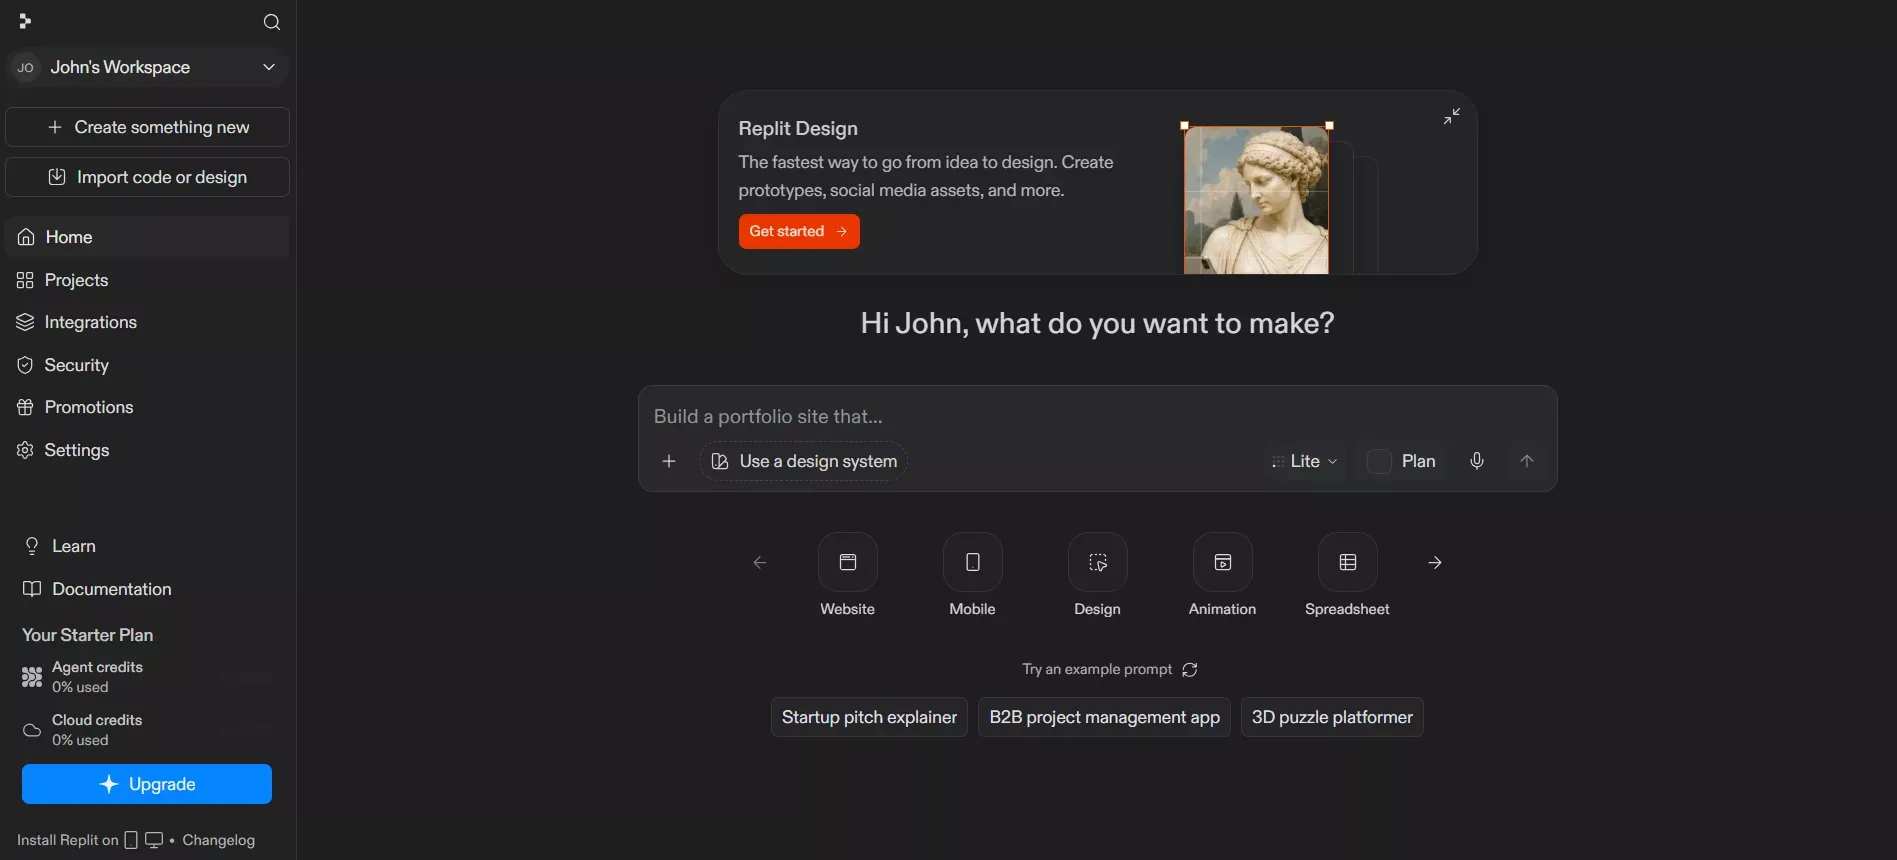
Task: Open Security page
Action: (148, 365)
